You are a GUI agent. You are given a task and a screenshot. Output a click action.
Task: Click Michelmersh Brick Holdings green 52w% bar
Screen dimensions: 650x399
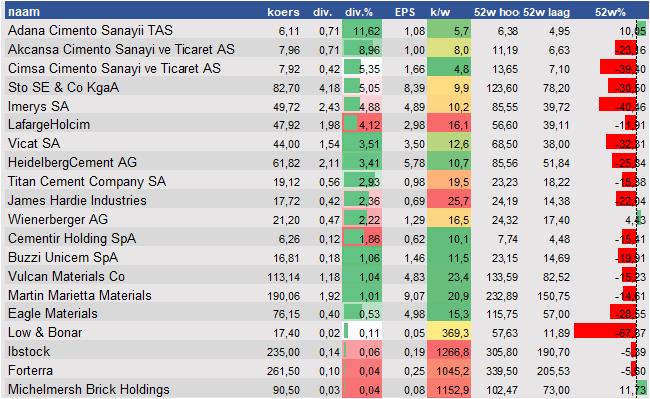click(x=642, y=389)
